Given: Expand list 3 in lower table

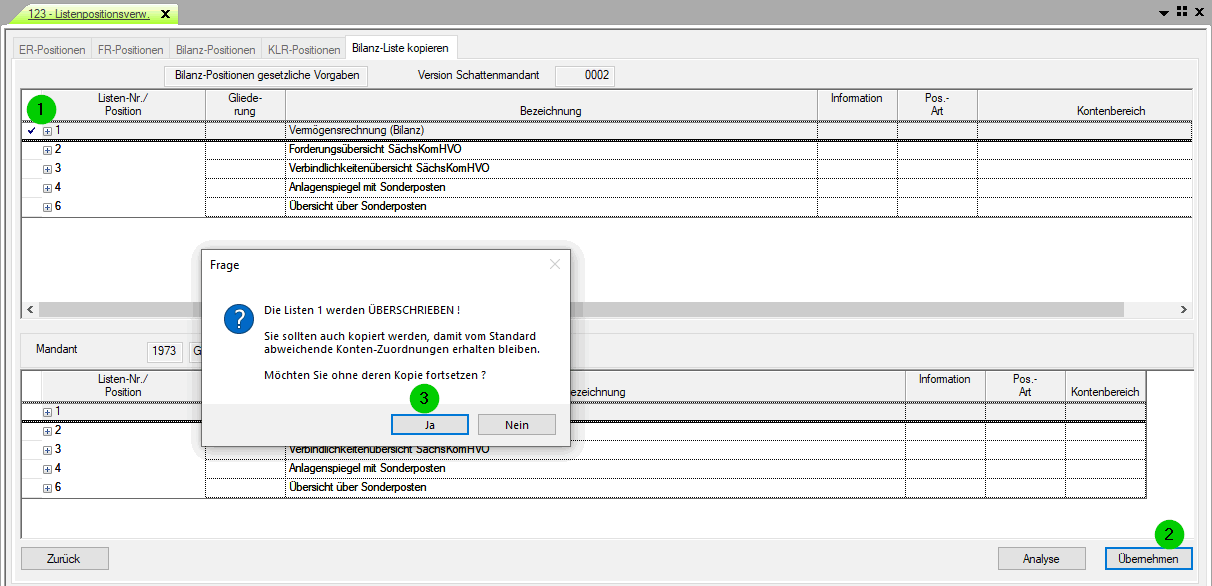Looking at the screenshot, I should pyautogui.click(x=47, y=450).
